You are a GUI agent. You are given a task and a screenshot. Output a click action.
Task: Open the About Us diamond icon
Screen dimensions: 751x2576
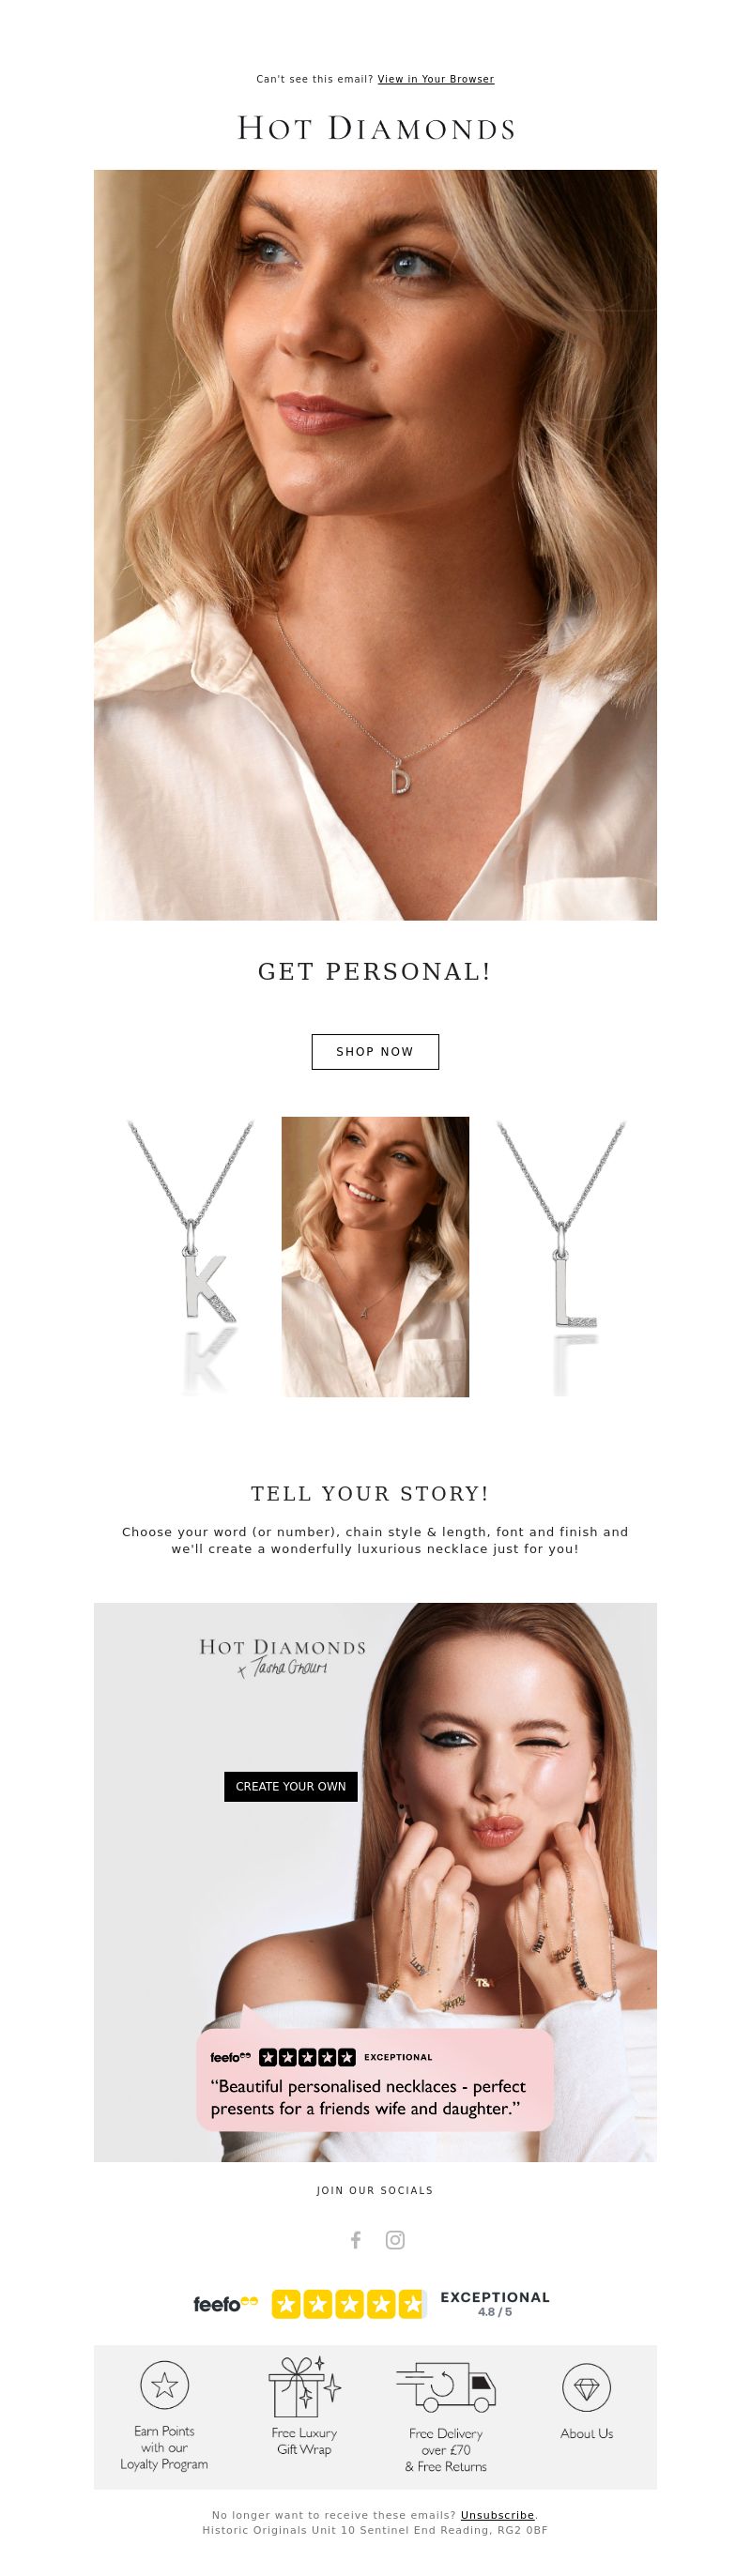click(x=586, y=2388)
